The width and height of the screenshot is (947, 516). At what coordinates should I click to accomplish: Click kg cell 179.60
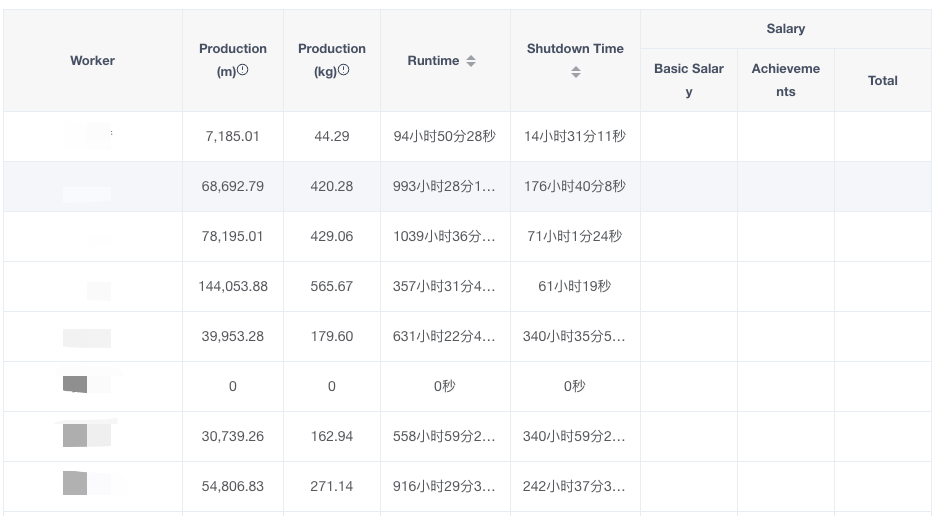pyautogui.click(x=332, y=337)
